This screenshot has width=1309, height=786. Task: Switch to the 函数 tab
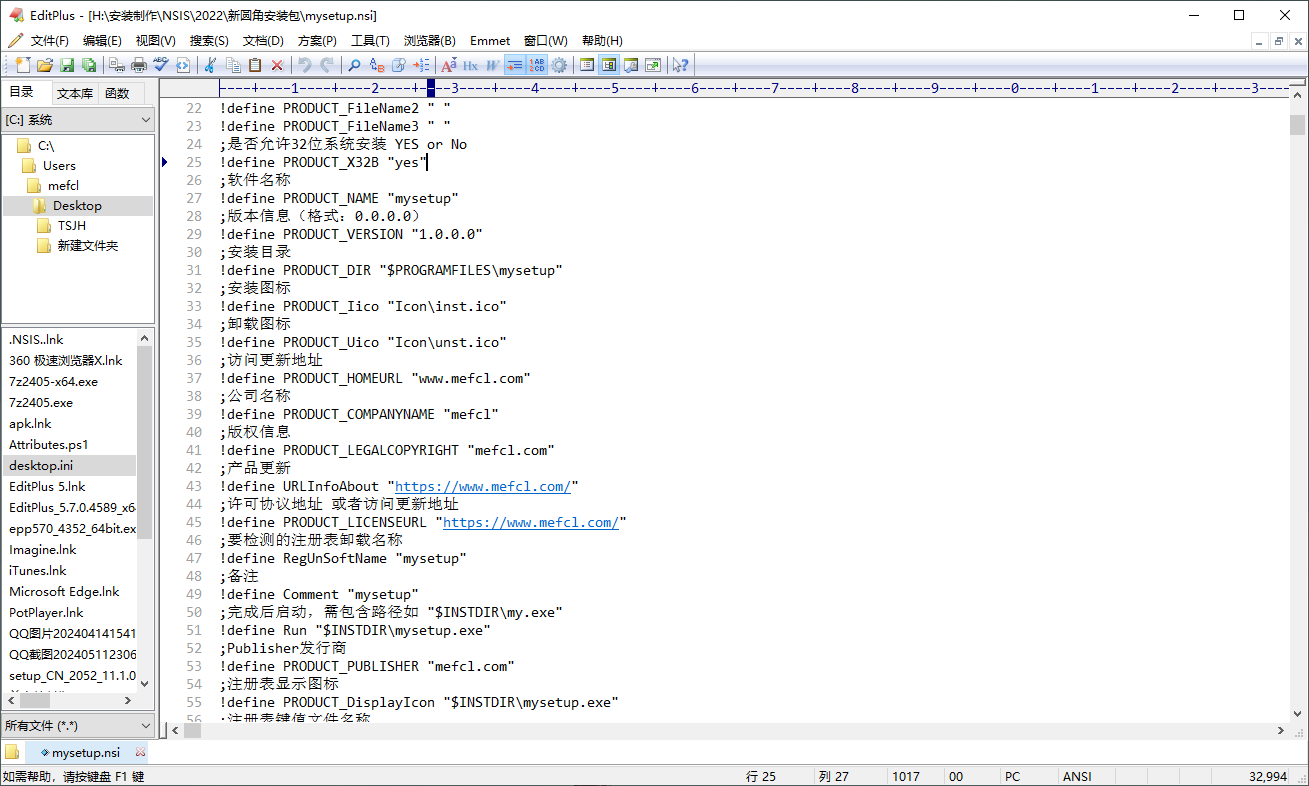116,93
